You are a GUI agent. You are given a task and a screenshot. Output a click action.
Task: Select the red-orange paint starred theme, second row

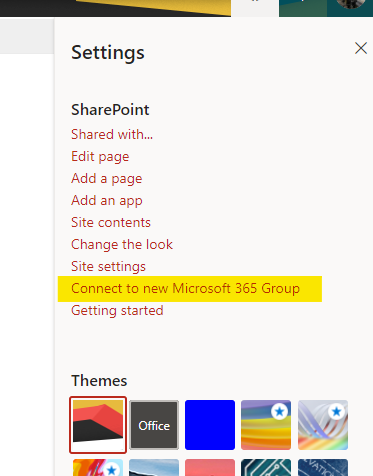click(98, 468)
